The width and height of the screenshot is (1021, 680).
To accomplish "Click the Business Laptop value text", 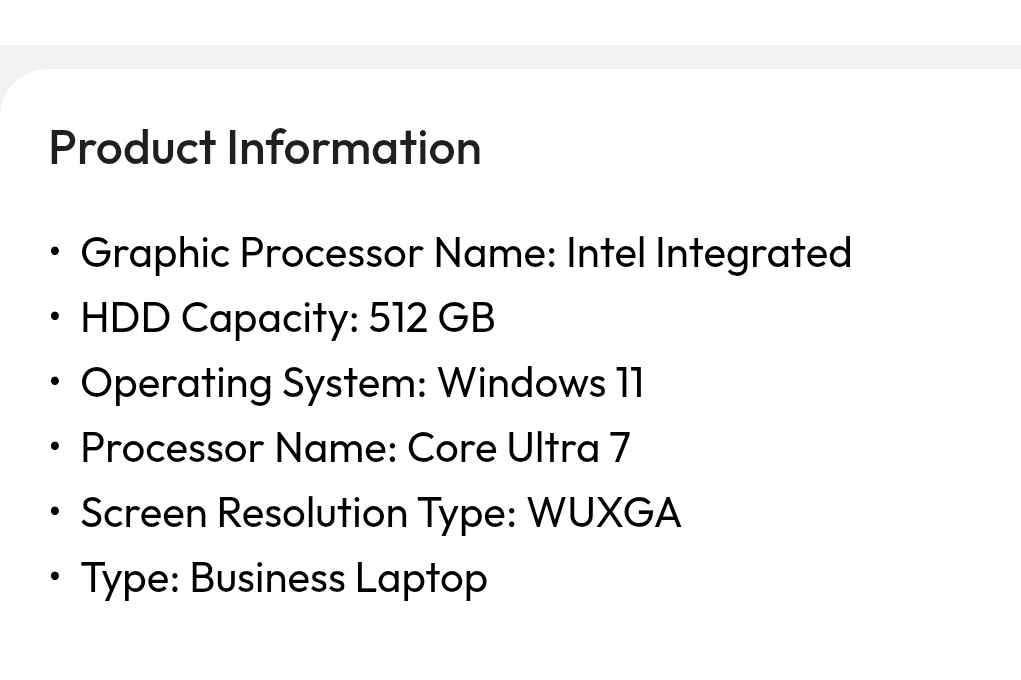I will click(339, 579).
